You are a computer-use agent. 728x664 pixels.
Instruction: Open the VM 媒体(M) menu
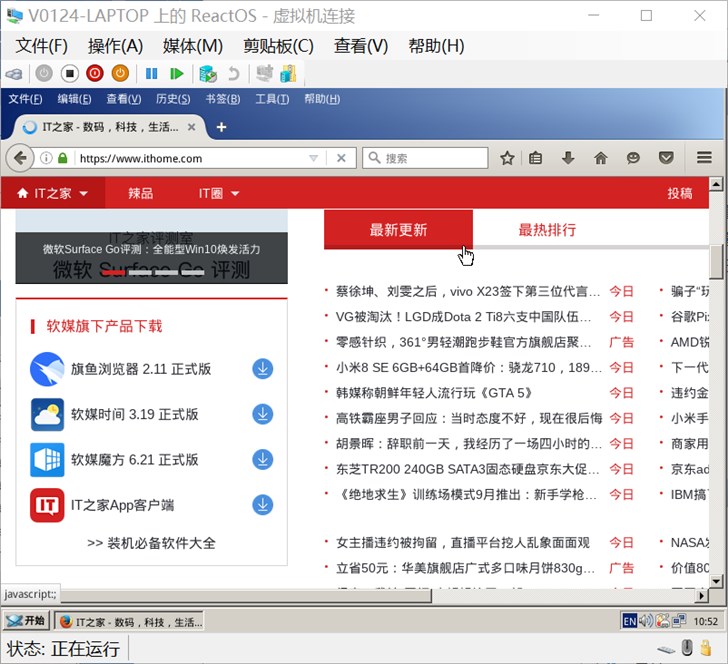(193, 46)
